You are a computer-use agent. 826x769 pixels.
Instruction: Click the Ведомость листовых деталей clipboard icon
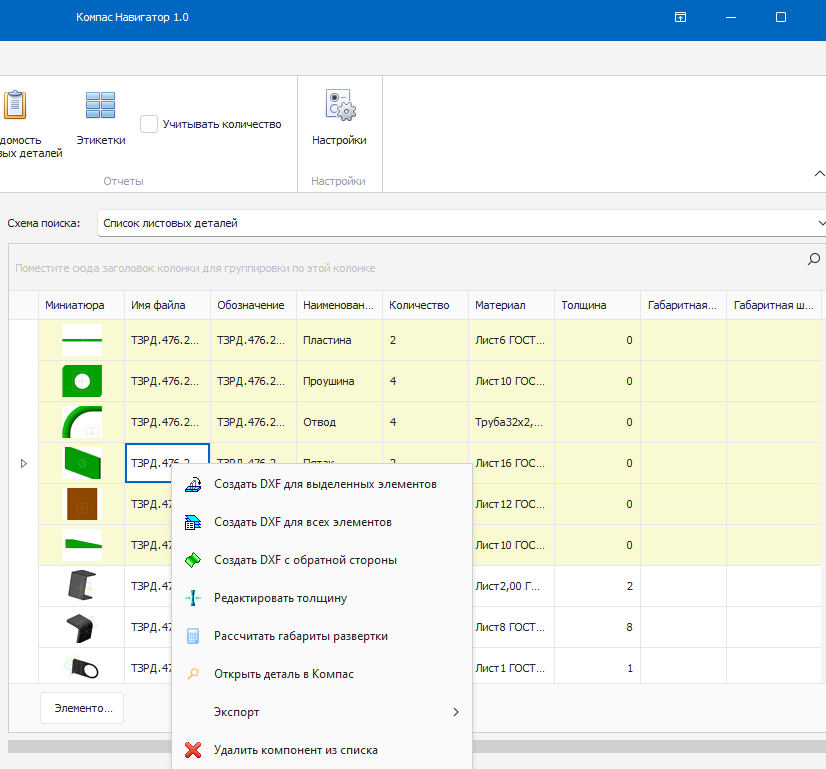15,106
